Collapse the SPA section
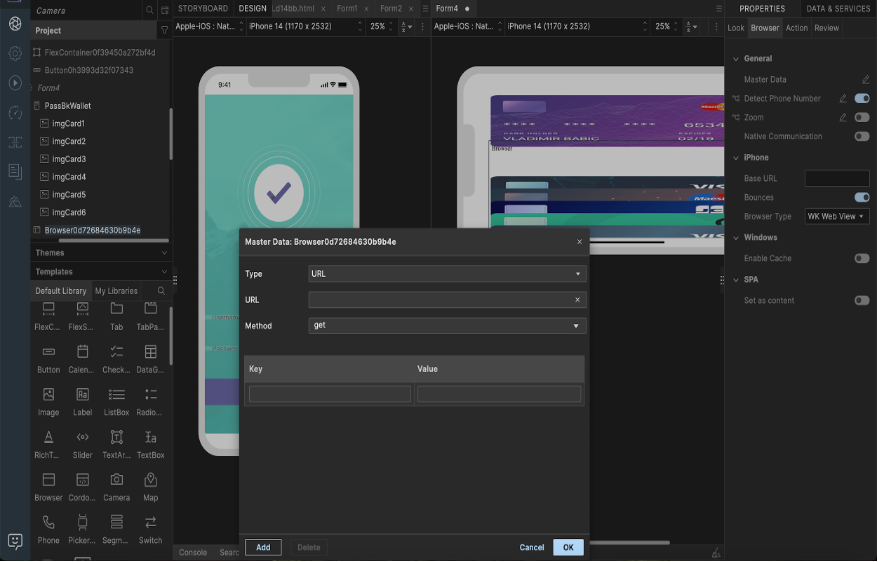Screen dimensions: 878x562 [736, 280]
